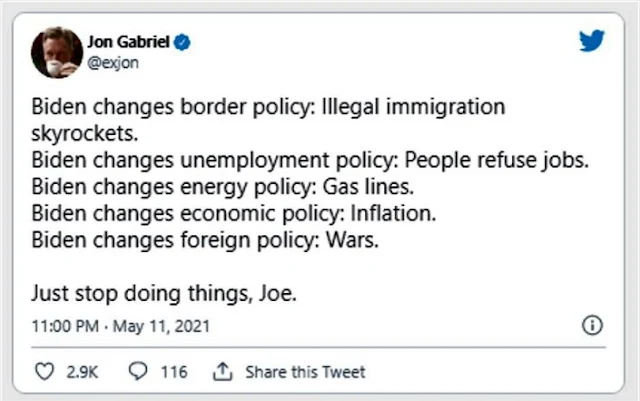Click the foreign policy Wars sentence
This screenshot has width=640, height=401.
(205, 240)
